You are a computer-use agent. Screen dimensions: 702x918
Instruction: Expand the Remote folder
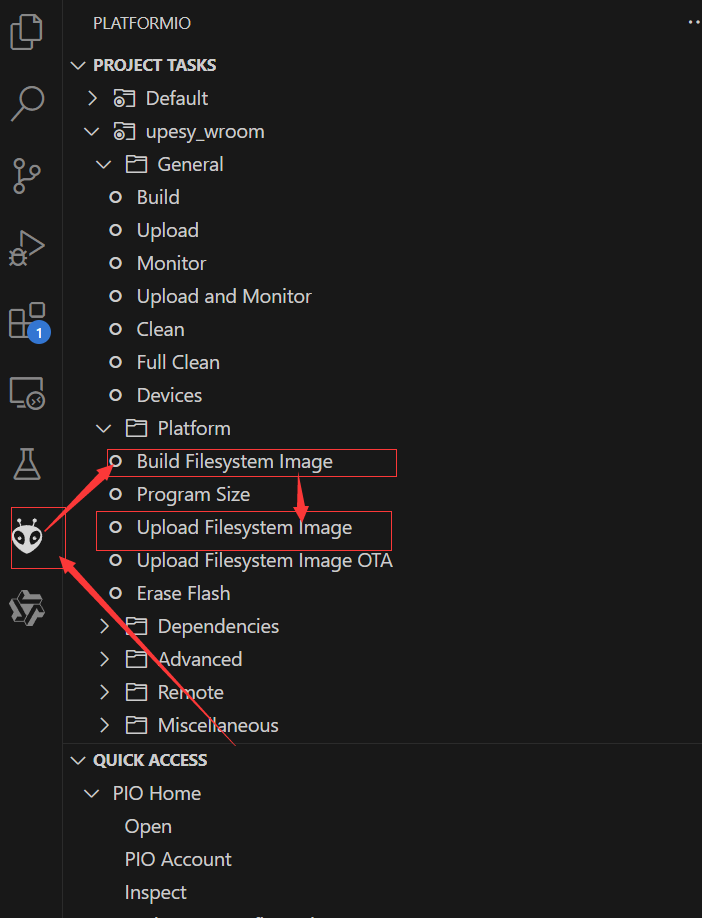click(104, 693)
